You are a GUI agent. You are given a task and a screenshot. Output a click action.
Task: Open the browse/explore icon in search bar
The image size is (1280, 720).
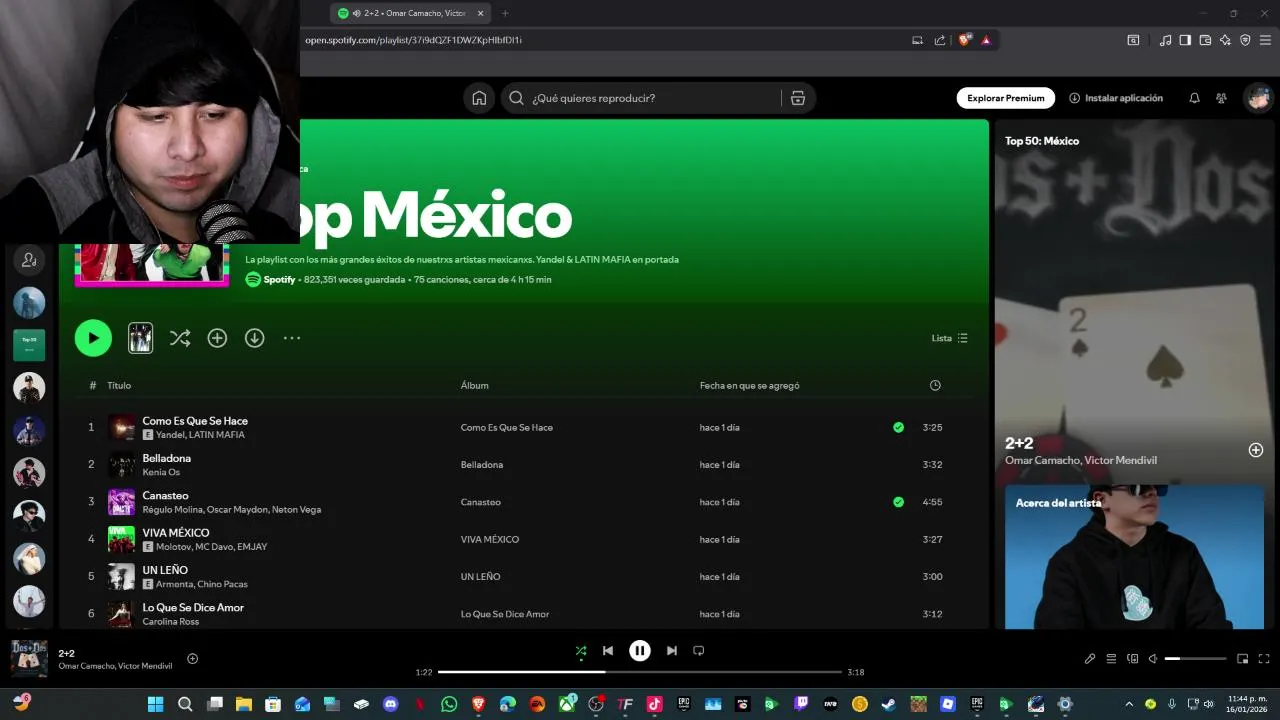click(x=797, y=98)
